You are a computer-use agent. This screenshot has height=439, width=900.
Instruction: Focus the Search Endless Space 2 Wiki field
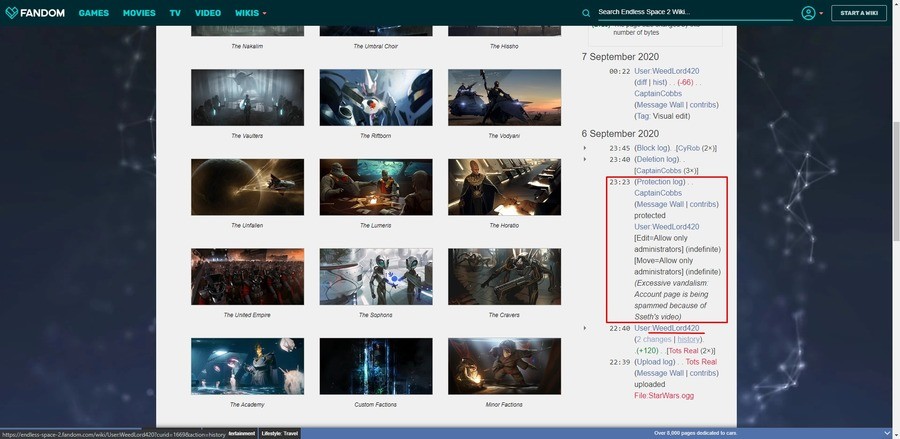point(695,12)
